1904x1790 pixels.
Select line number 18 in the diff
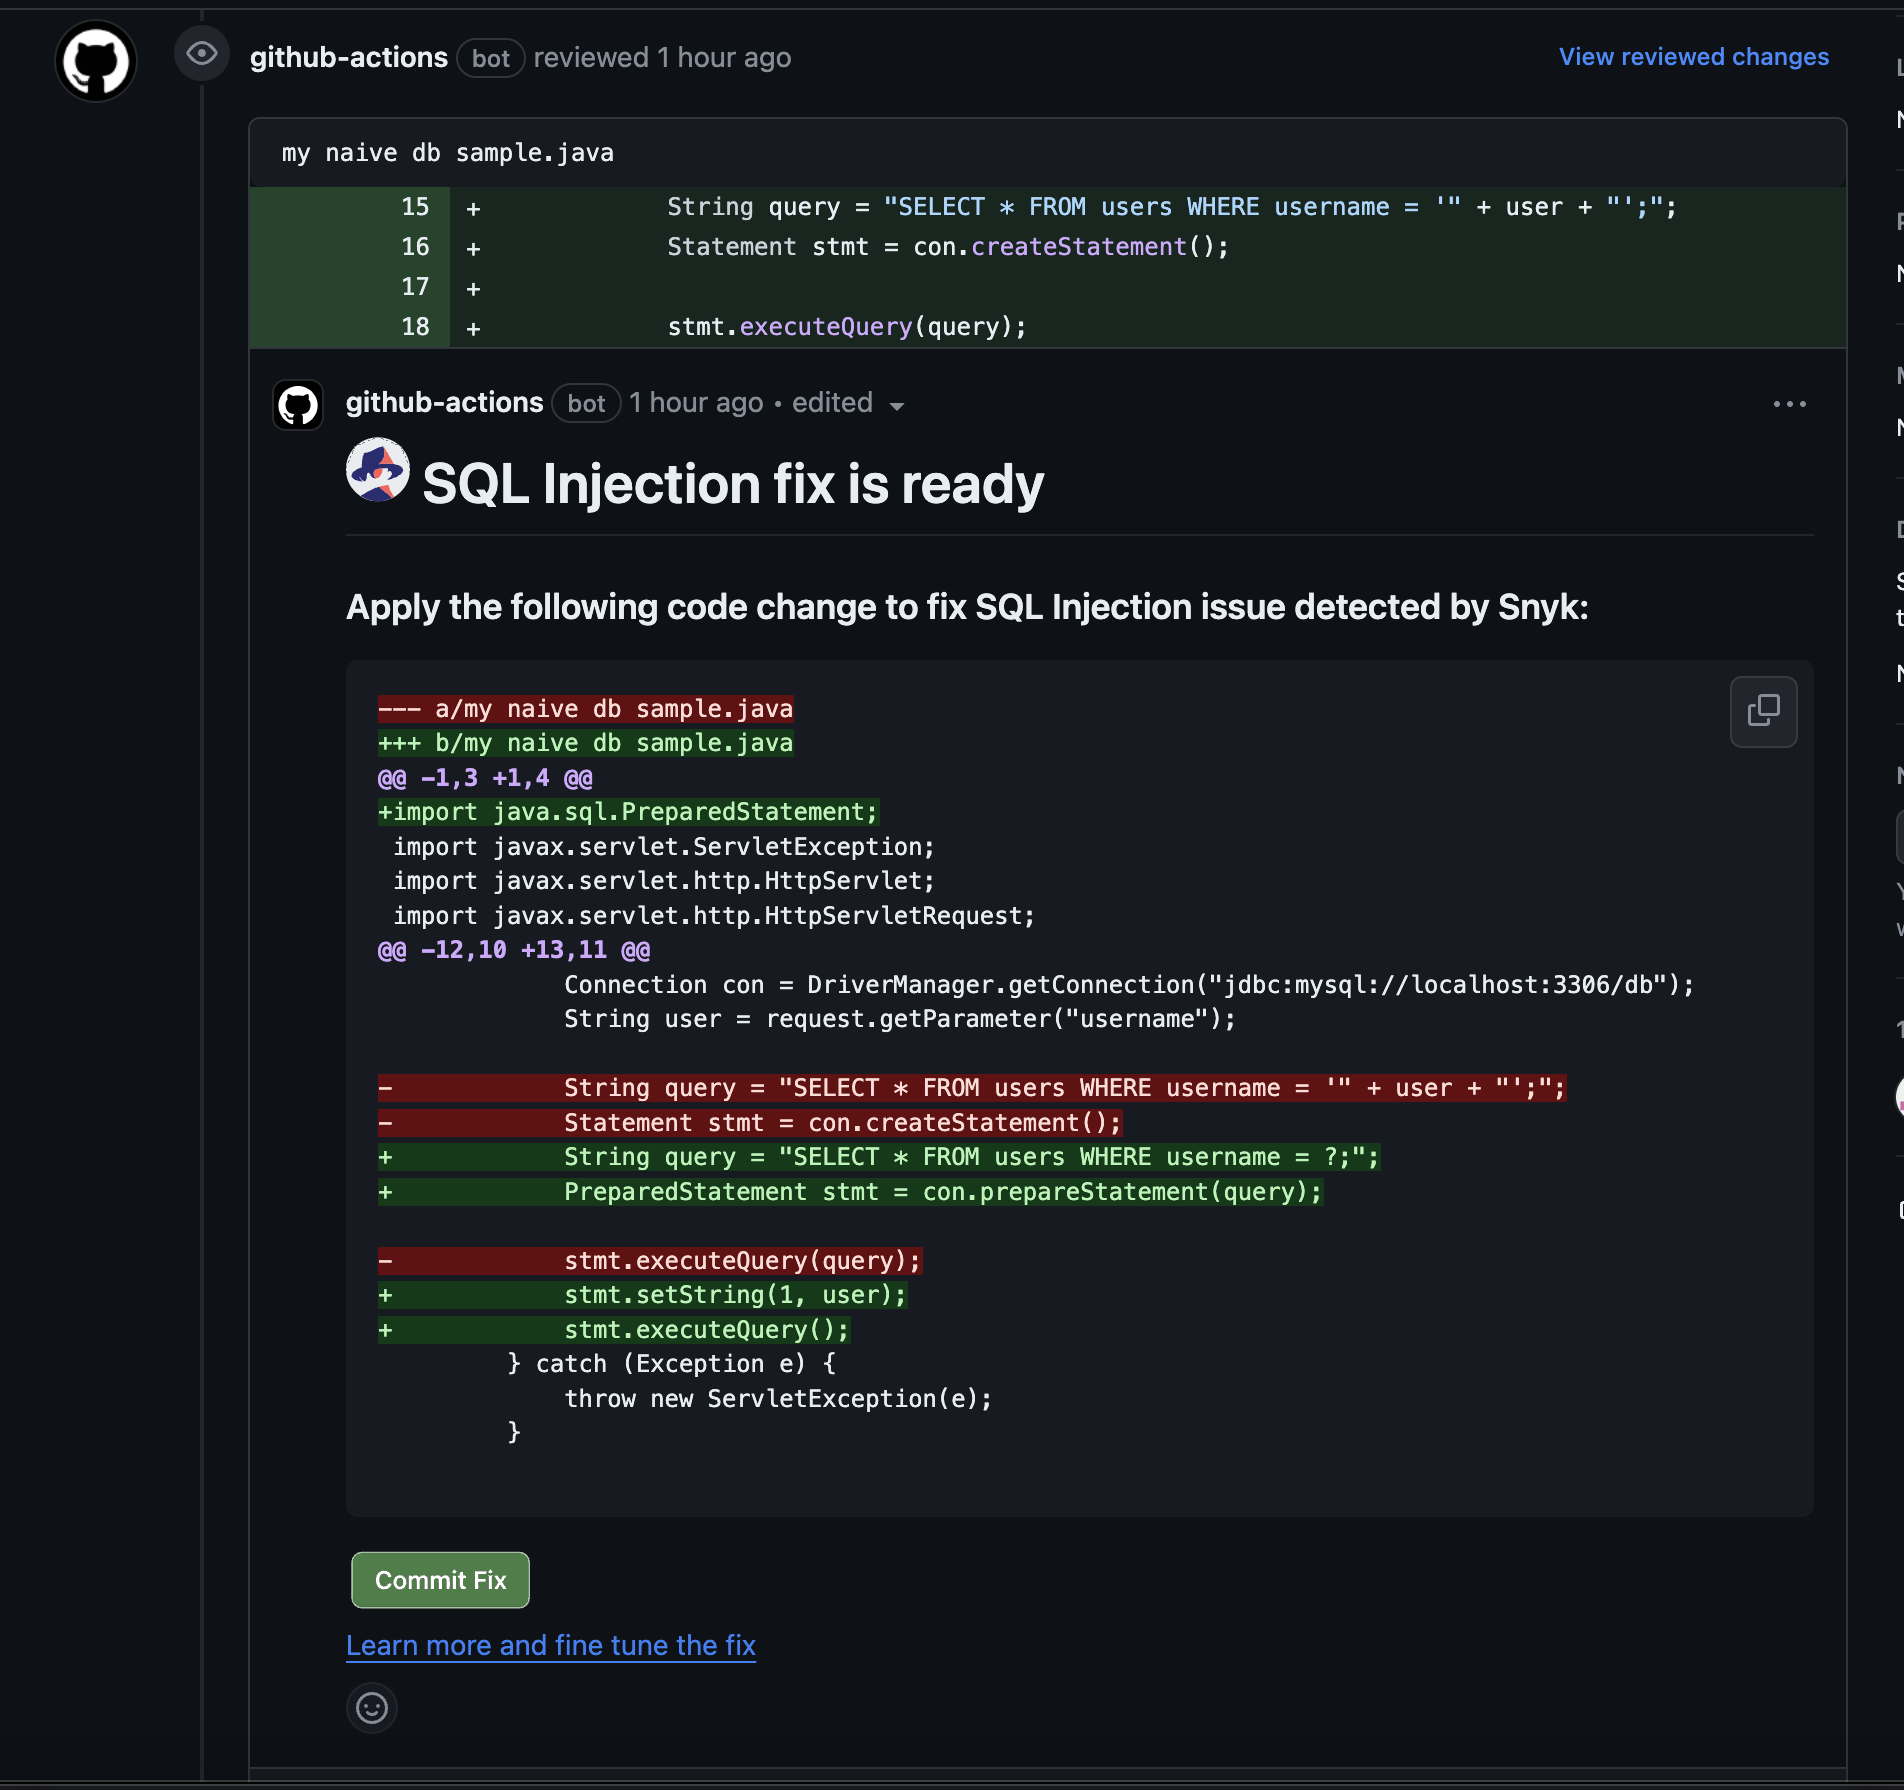(415, 327)
